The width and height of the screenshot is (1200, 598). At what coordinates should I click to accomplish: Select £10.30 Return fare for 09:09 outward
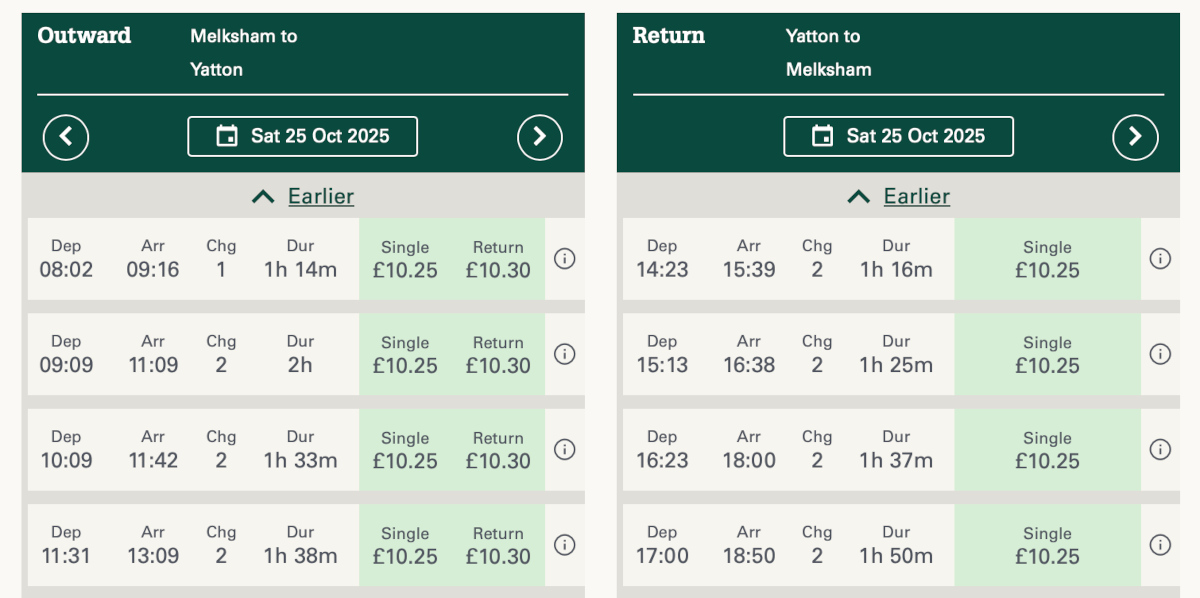(x=498, y=355)
